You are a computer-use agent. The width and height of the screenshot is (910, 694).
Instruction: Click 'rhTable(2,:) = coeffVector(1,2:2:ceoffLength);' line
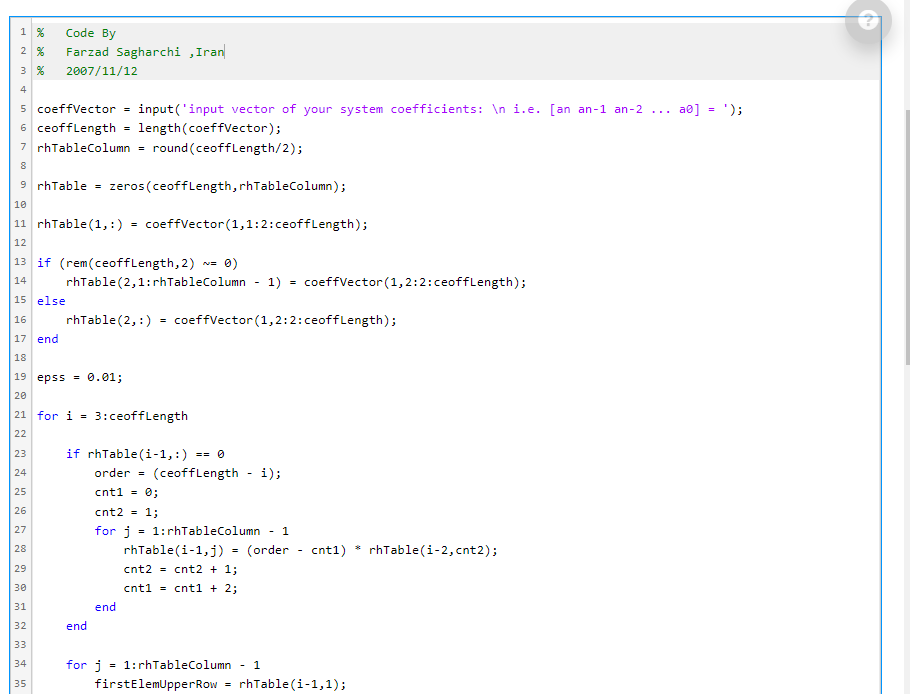pyautogui.click(x=231, y=320)
